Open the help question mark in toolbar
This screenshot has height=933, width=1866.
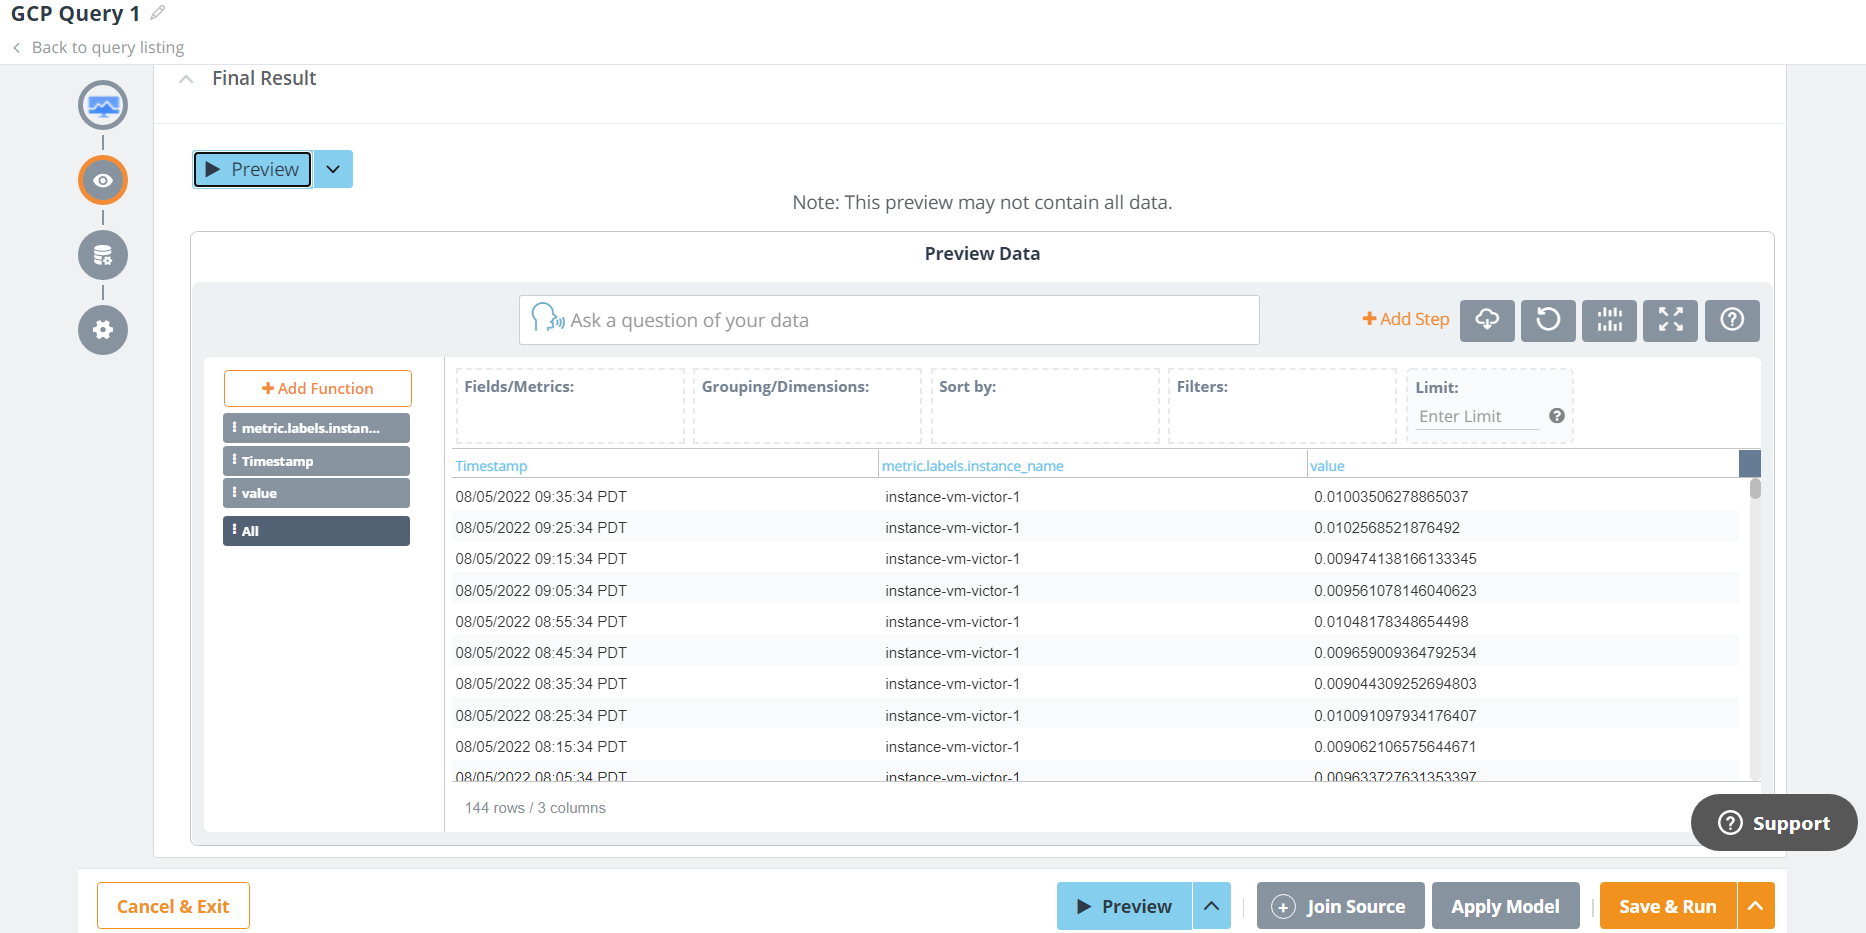coord(1732,320)
